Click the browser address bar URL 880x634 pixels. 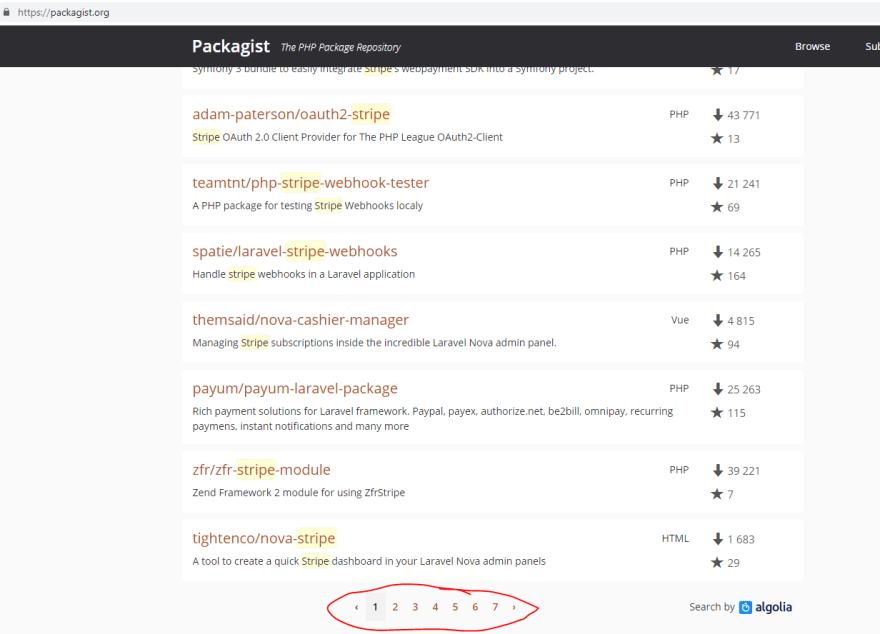pyautogui.click(x=63, y=12)
